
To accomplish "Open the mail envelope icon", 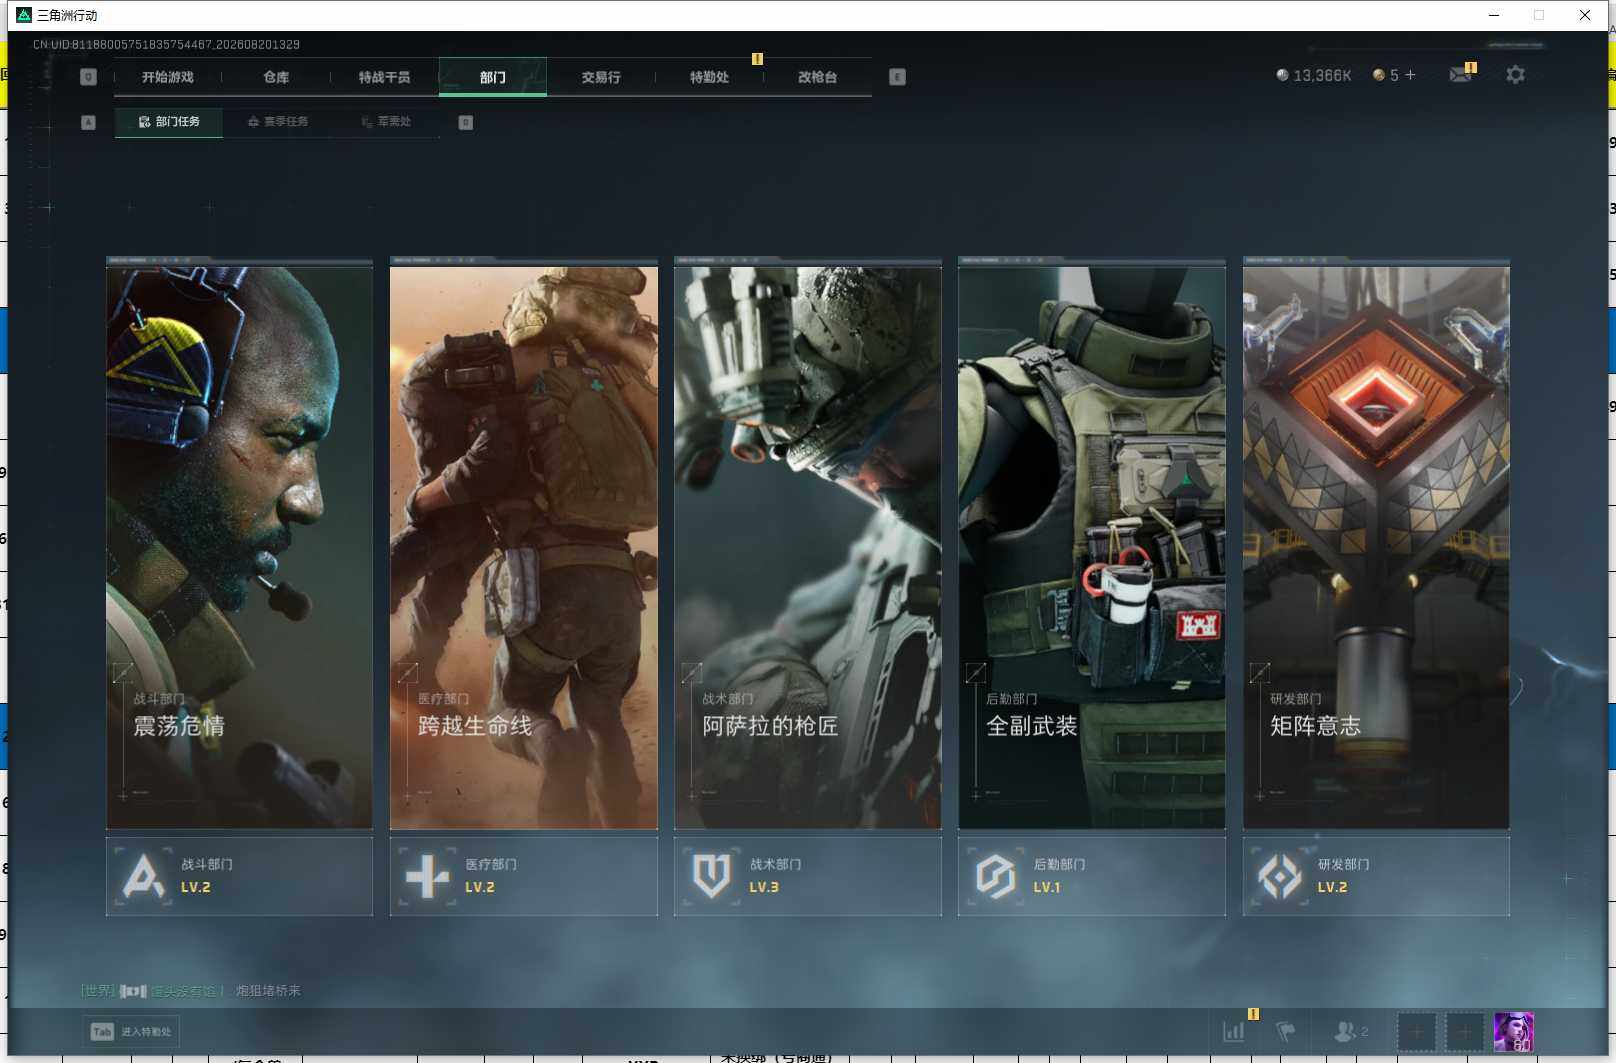I will click(1460, 75).
